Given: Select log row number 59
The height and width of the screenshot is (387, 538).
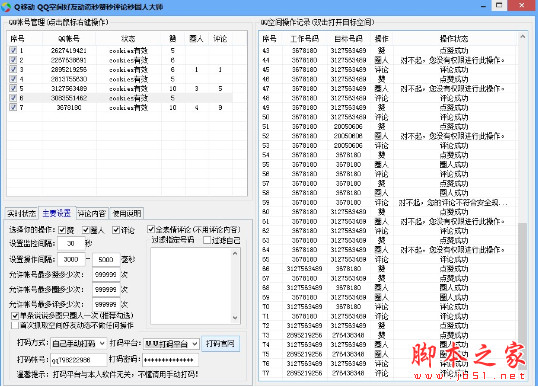Looking at the screenshot, I should click(x=388, y=202).
